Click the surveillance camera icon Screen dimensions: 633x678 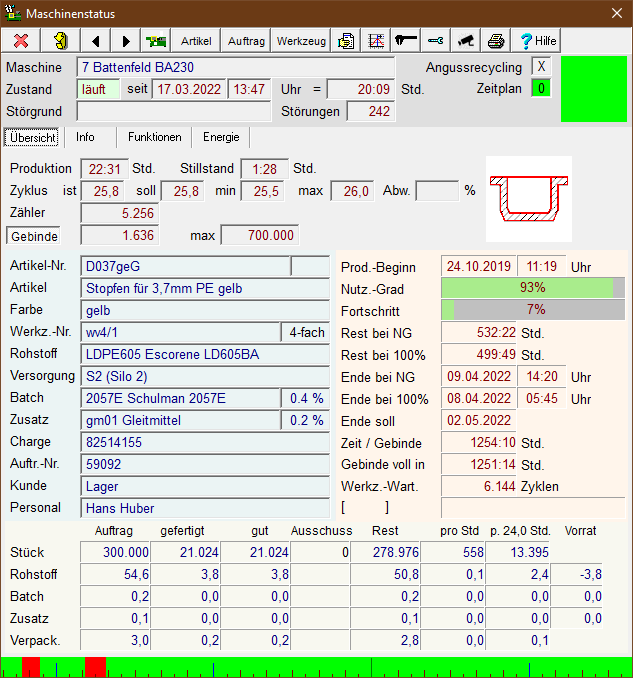click(465, 41)
